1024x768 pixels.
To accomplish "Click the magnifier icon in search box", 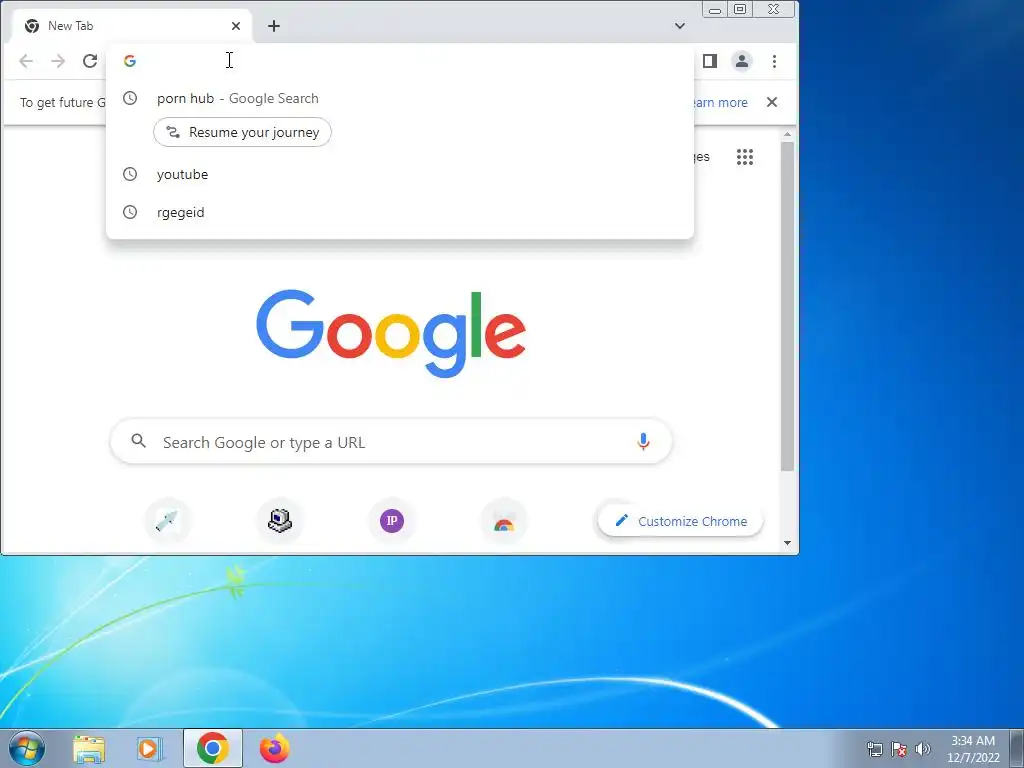I will click(x=138, y=441).
